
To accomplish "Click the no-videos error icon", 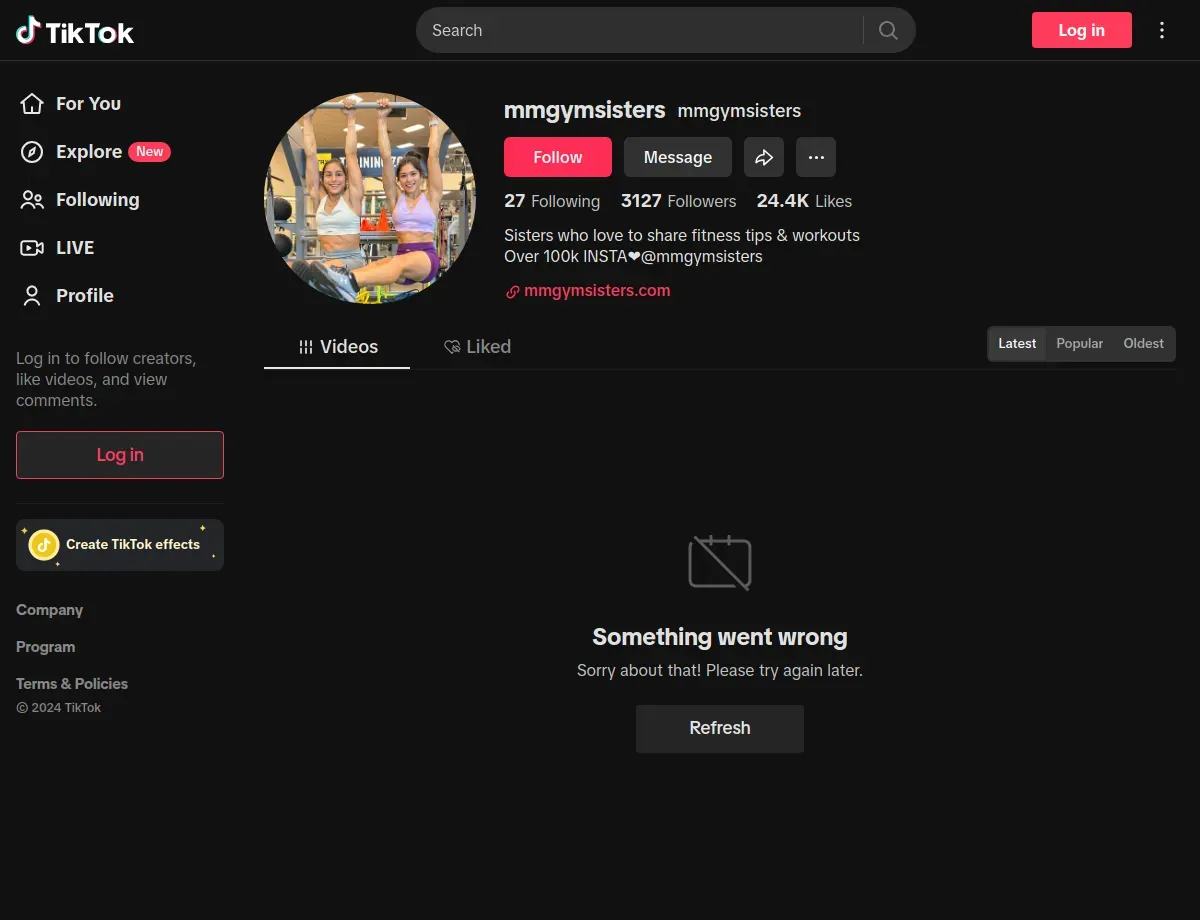I will point(720,562).
